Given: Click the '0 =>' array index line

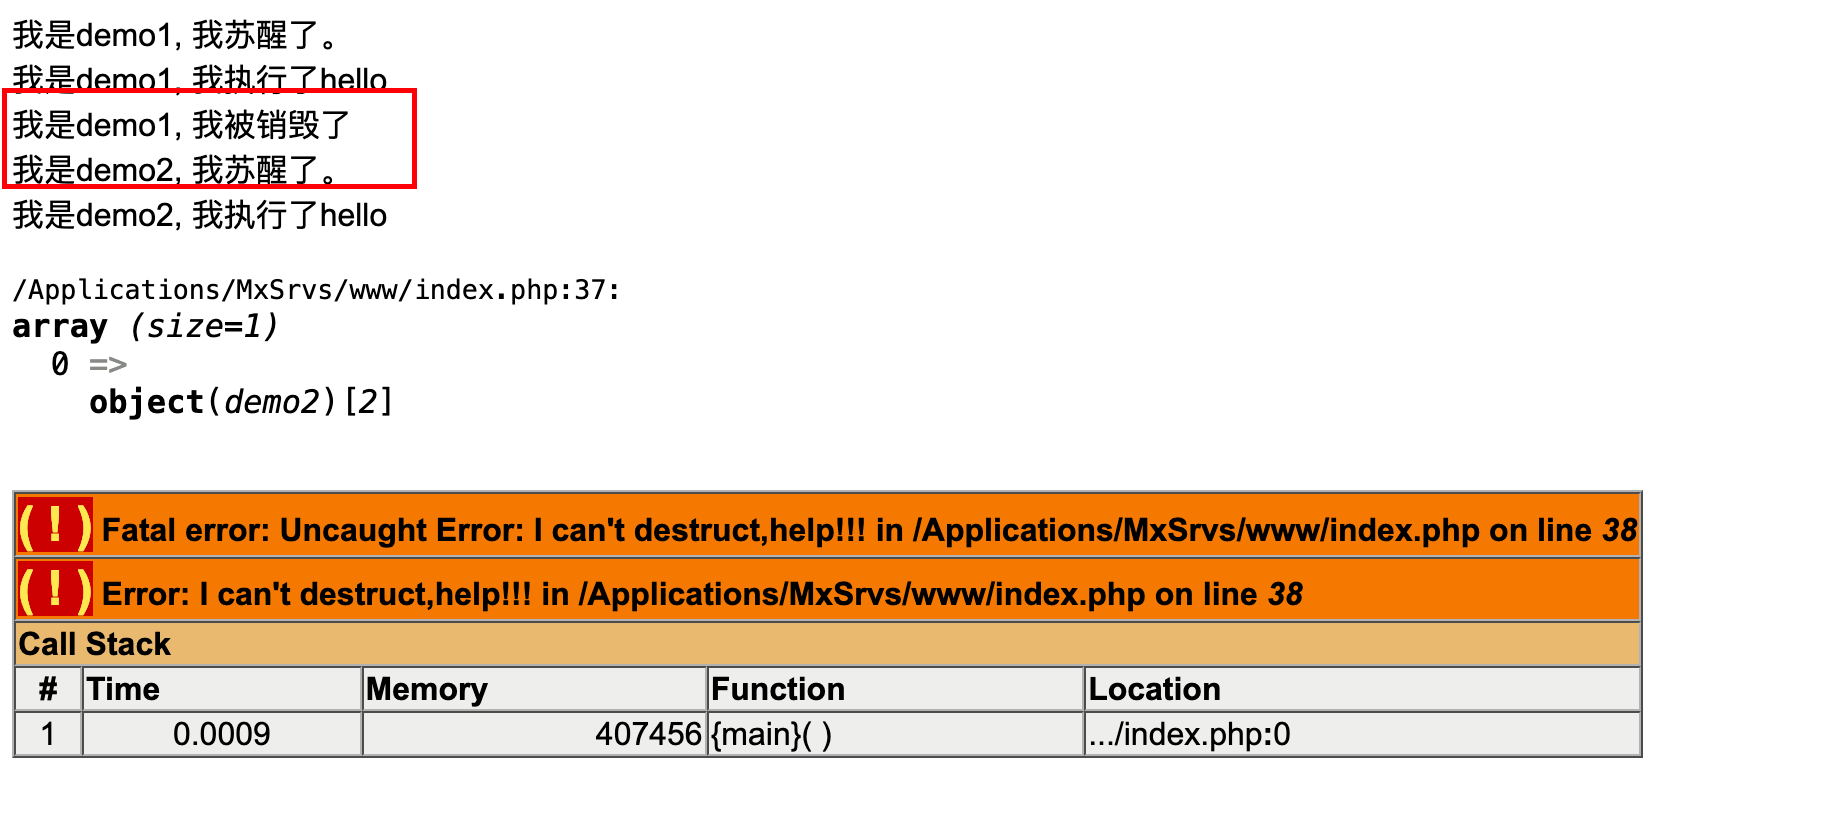Looking at the screenshot, I should coord(89,364).
